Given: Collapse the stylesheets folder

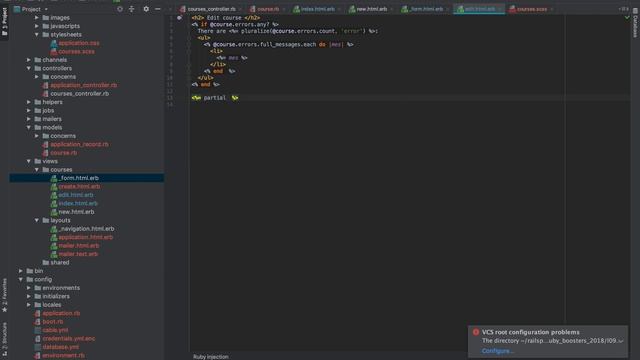Looking at the screenshot, I should pyautogui.click(x=37, y=35).
